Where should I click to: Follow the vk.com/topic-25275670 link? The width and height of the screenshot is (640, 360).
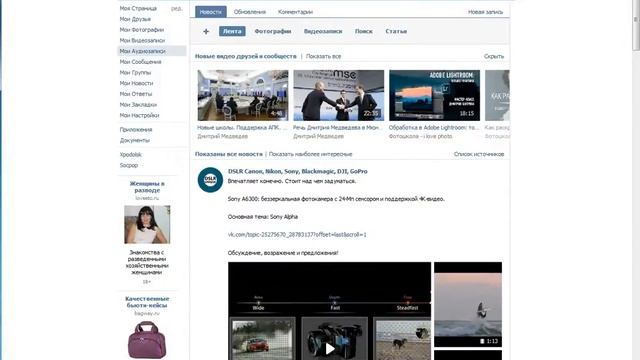pos(297,235)
